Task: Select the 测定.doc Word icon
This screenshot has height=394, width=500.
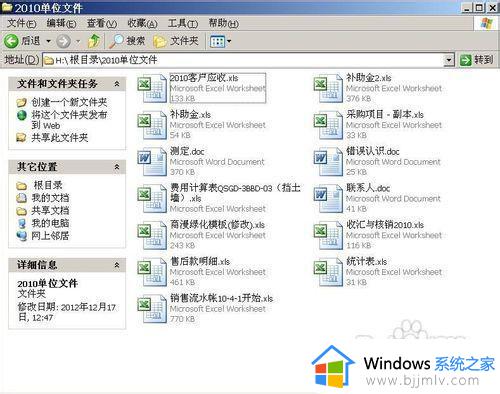Action: pos(152,161)
